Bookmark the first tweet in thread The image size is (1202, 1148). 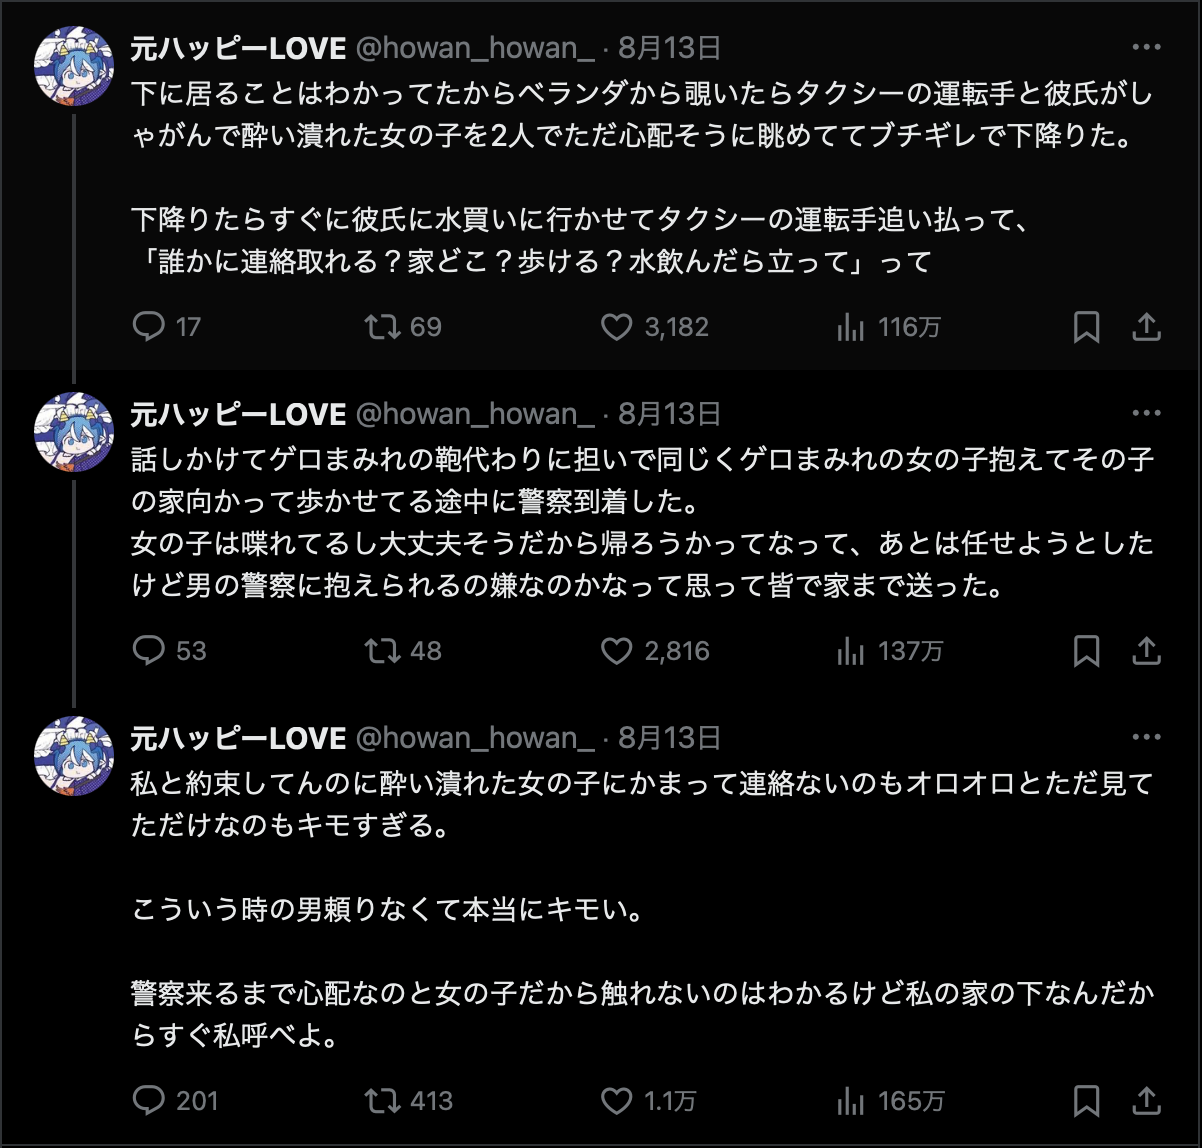[1086, 327]
